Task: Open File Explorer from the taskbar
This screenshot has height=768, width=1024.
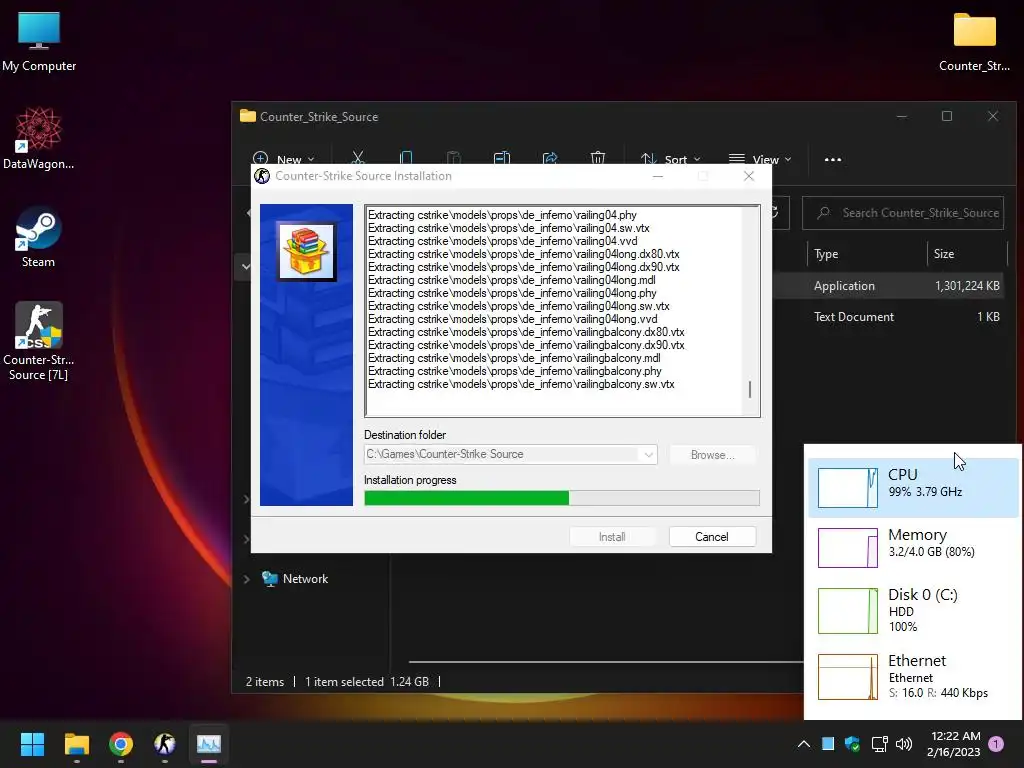Action: (x=76, y=744)
